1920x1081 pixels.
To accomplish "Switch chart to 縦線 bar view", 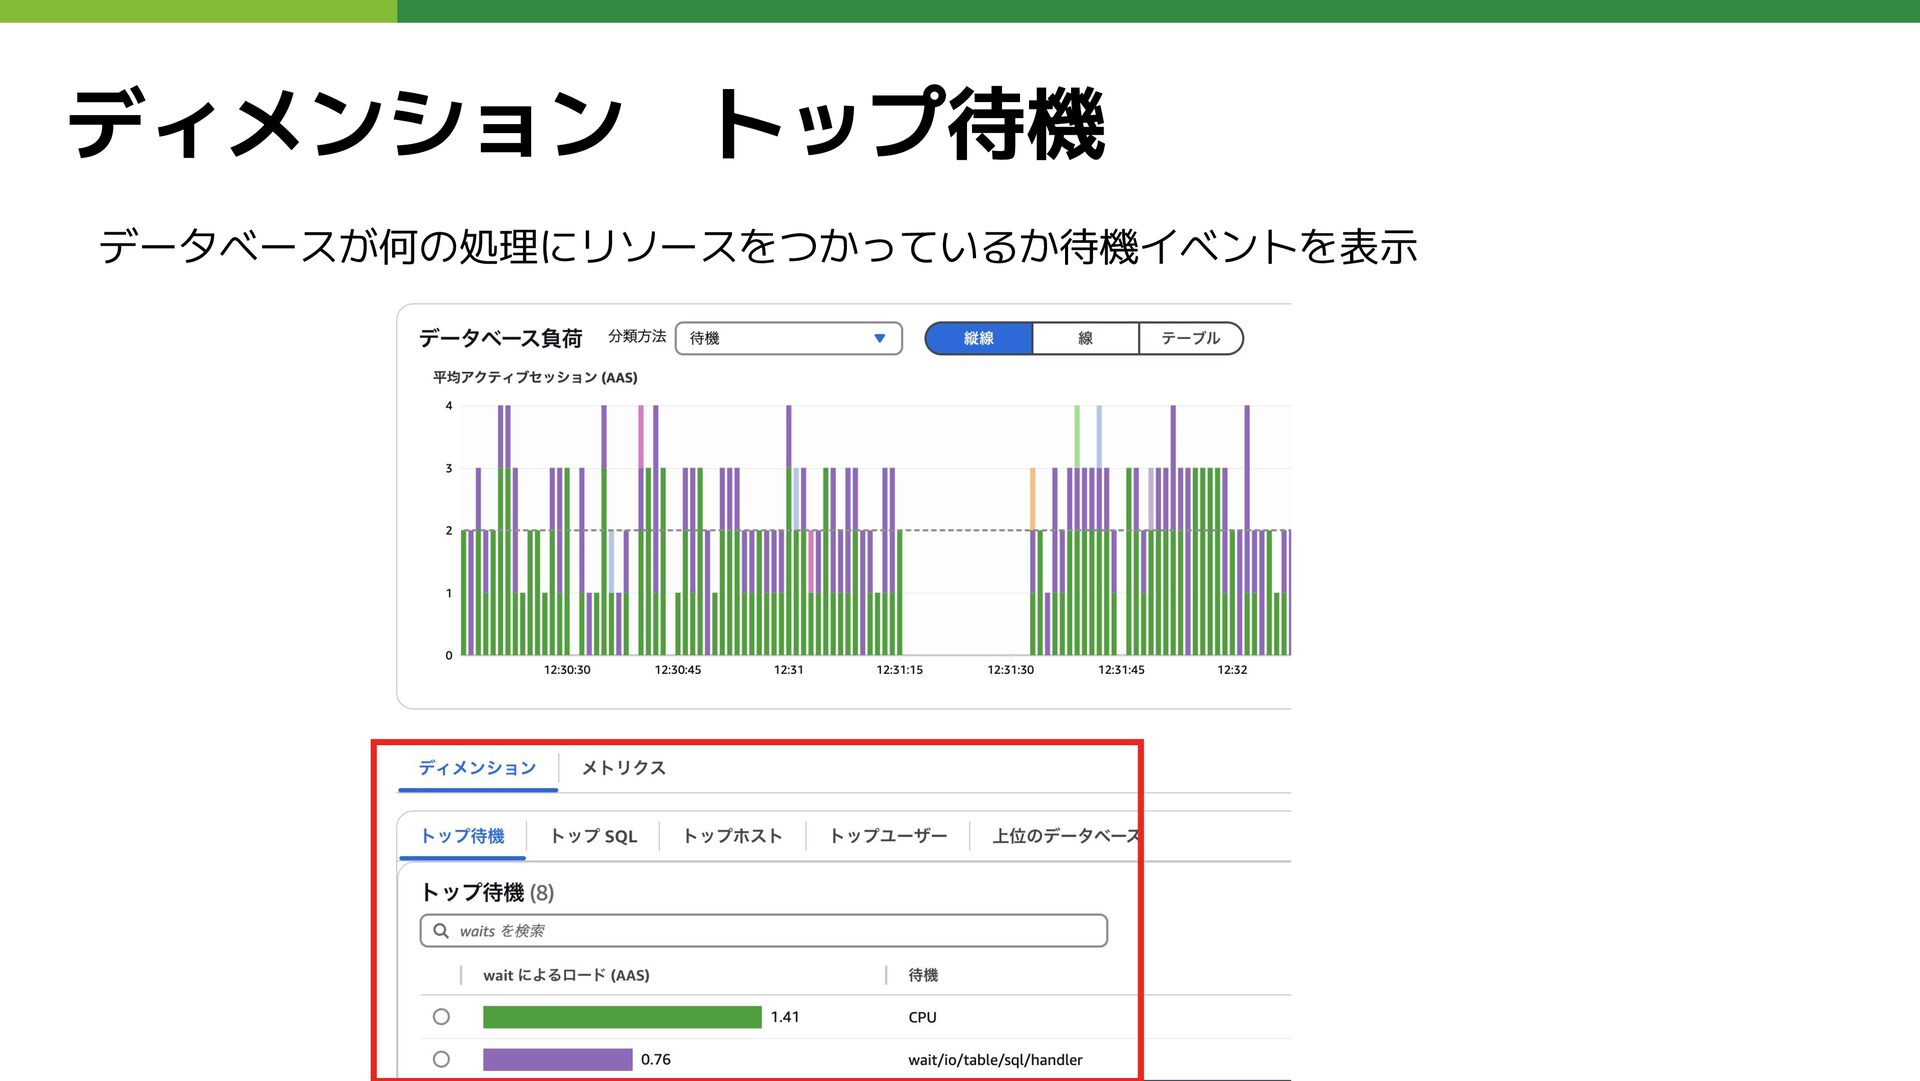I will coord(978,338).
